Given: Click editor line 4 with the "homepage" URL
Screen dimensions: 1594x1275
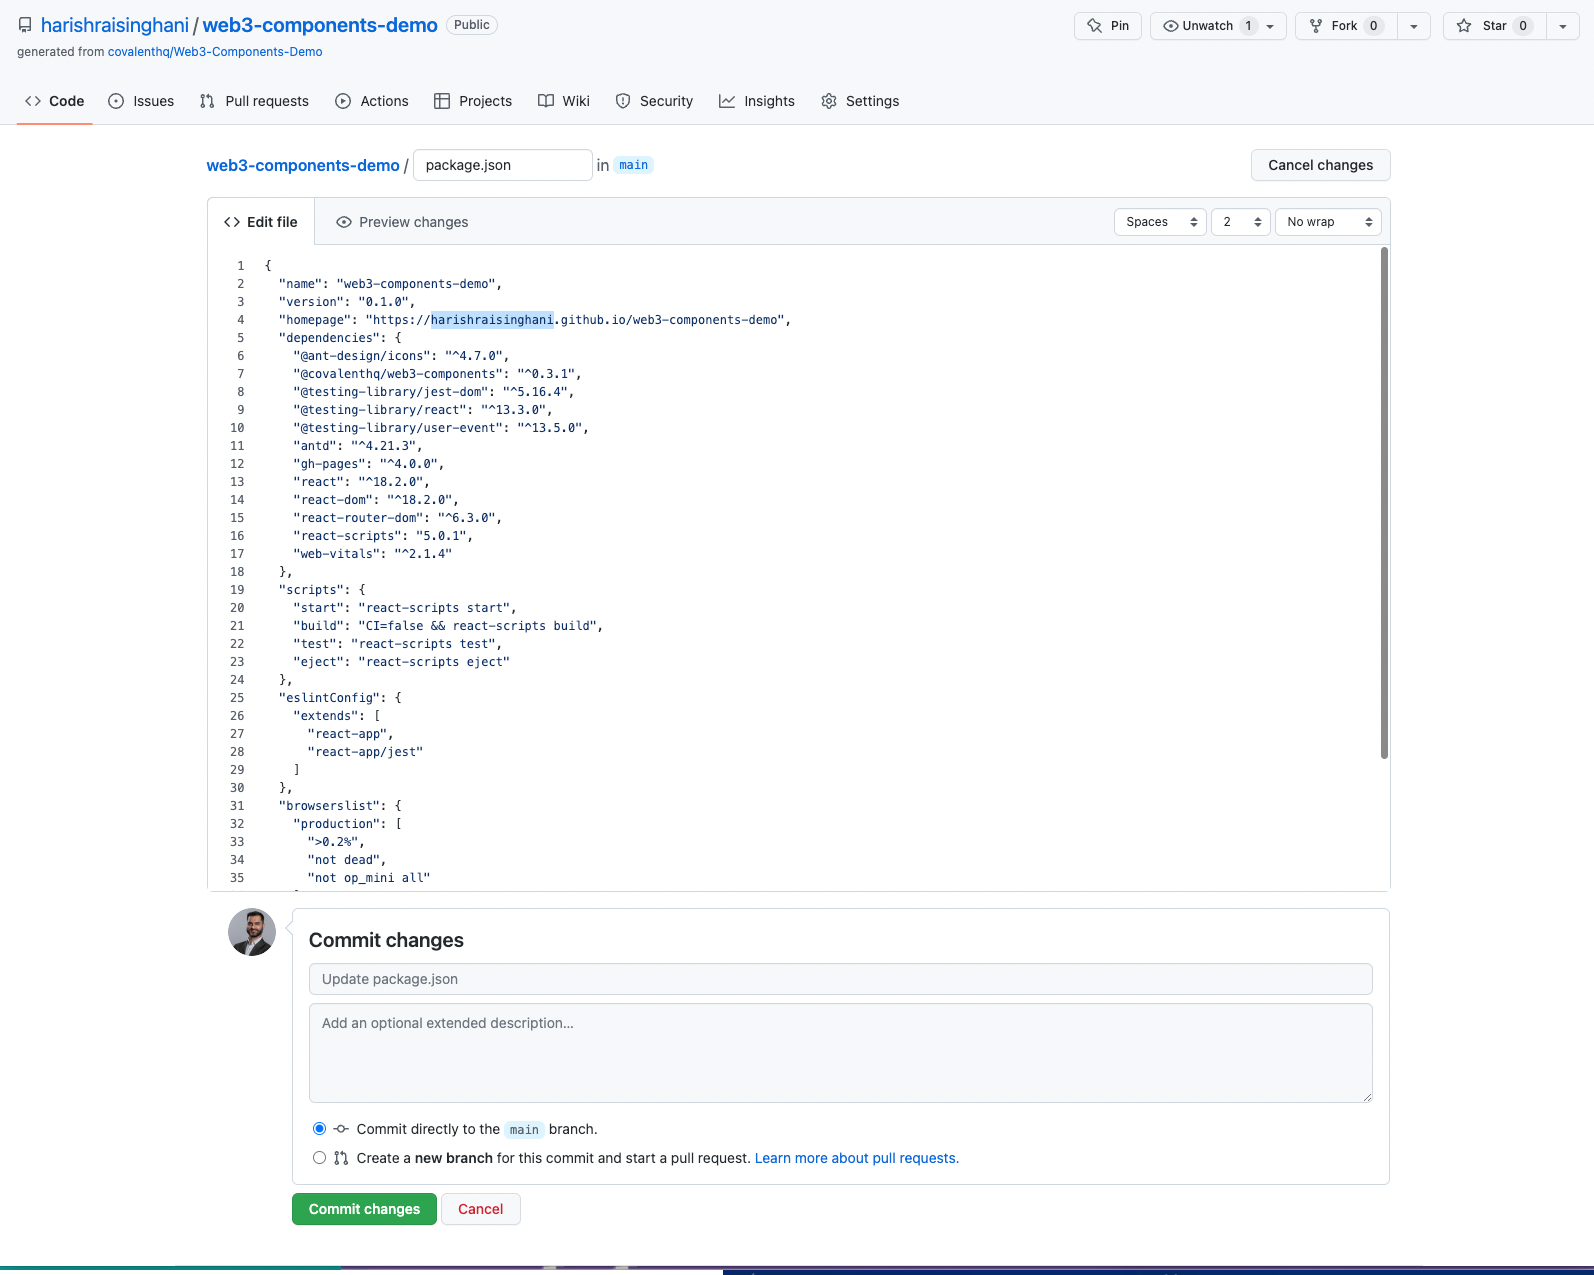Looking at the screenshot, I should point(535,320).
